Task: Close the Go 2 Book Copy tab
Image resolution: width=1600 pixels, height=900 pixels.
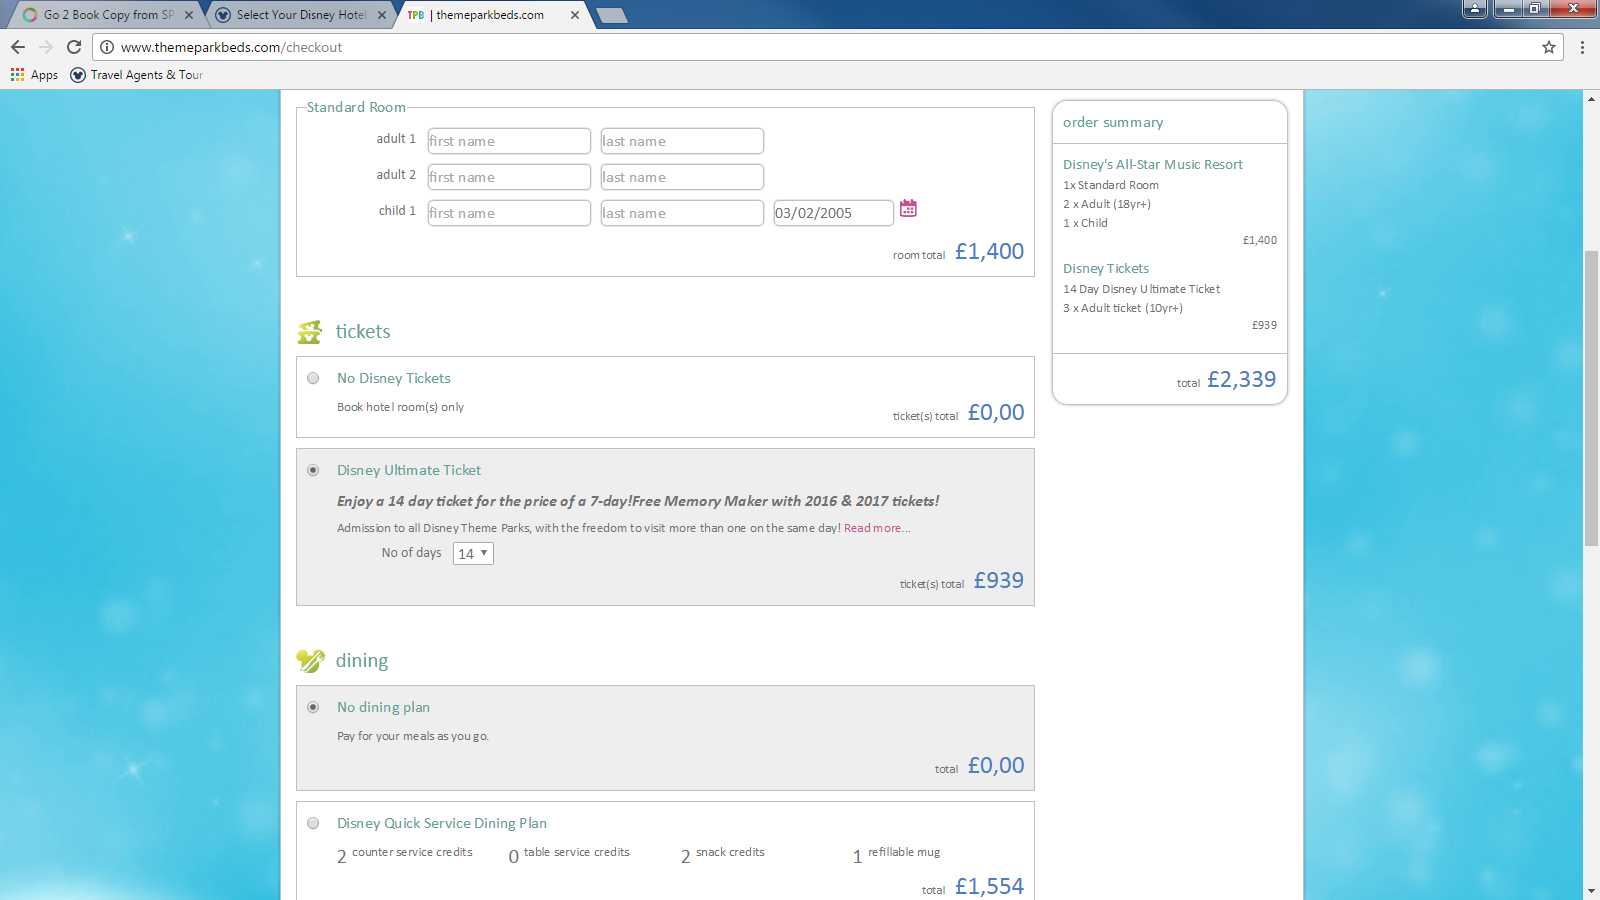Action: (x=189, y=15)
